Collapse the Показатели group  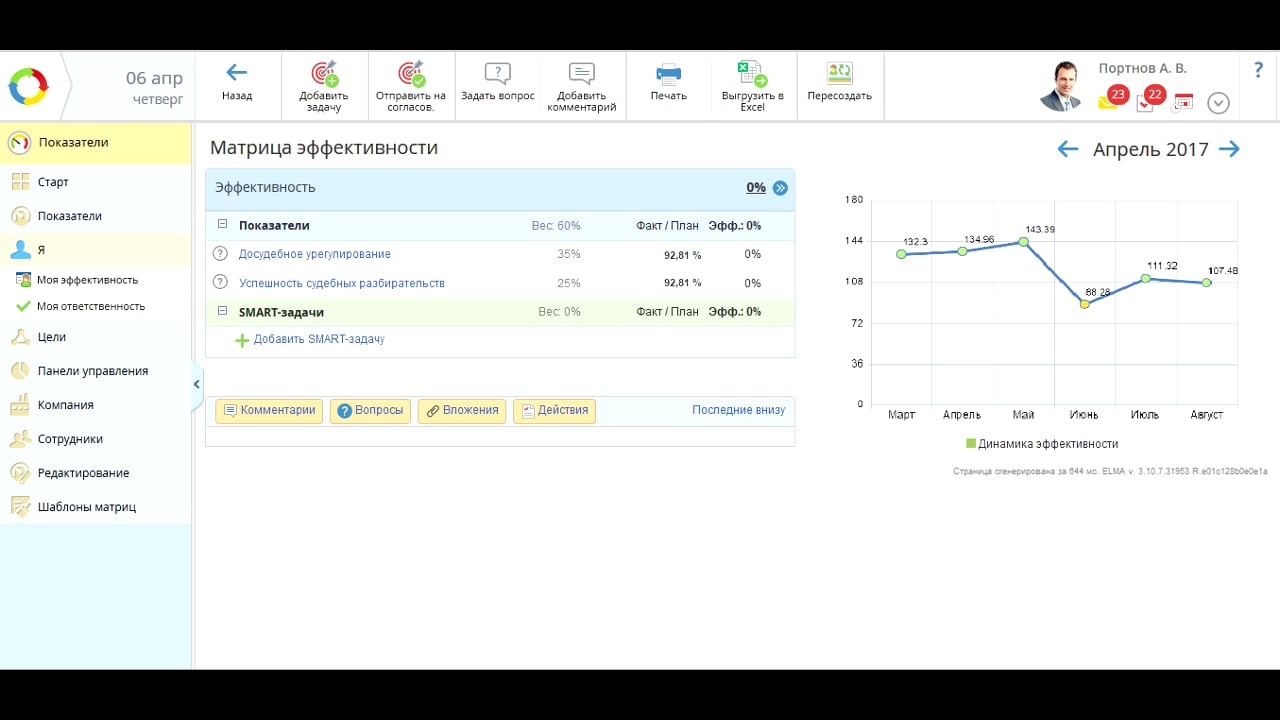(223, 225)
